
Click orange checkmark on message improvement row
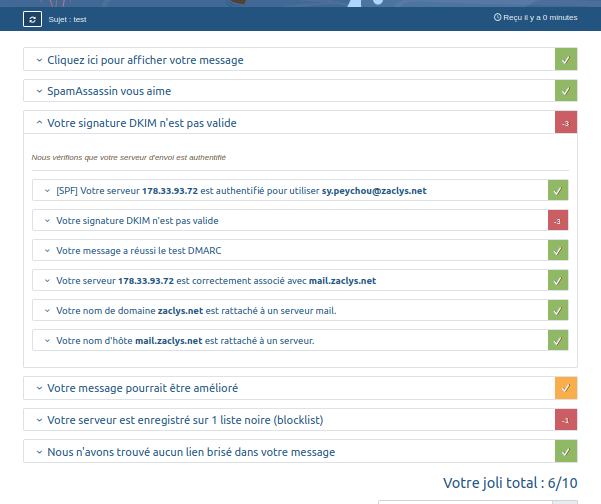click(566, 387)
